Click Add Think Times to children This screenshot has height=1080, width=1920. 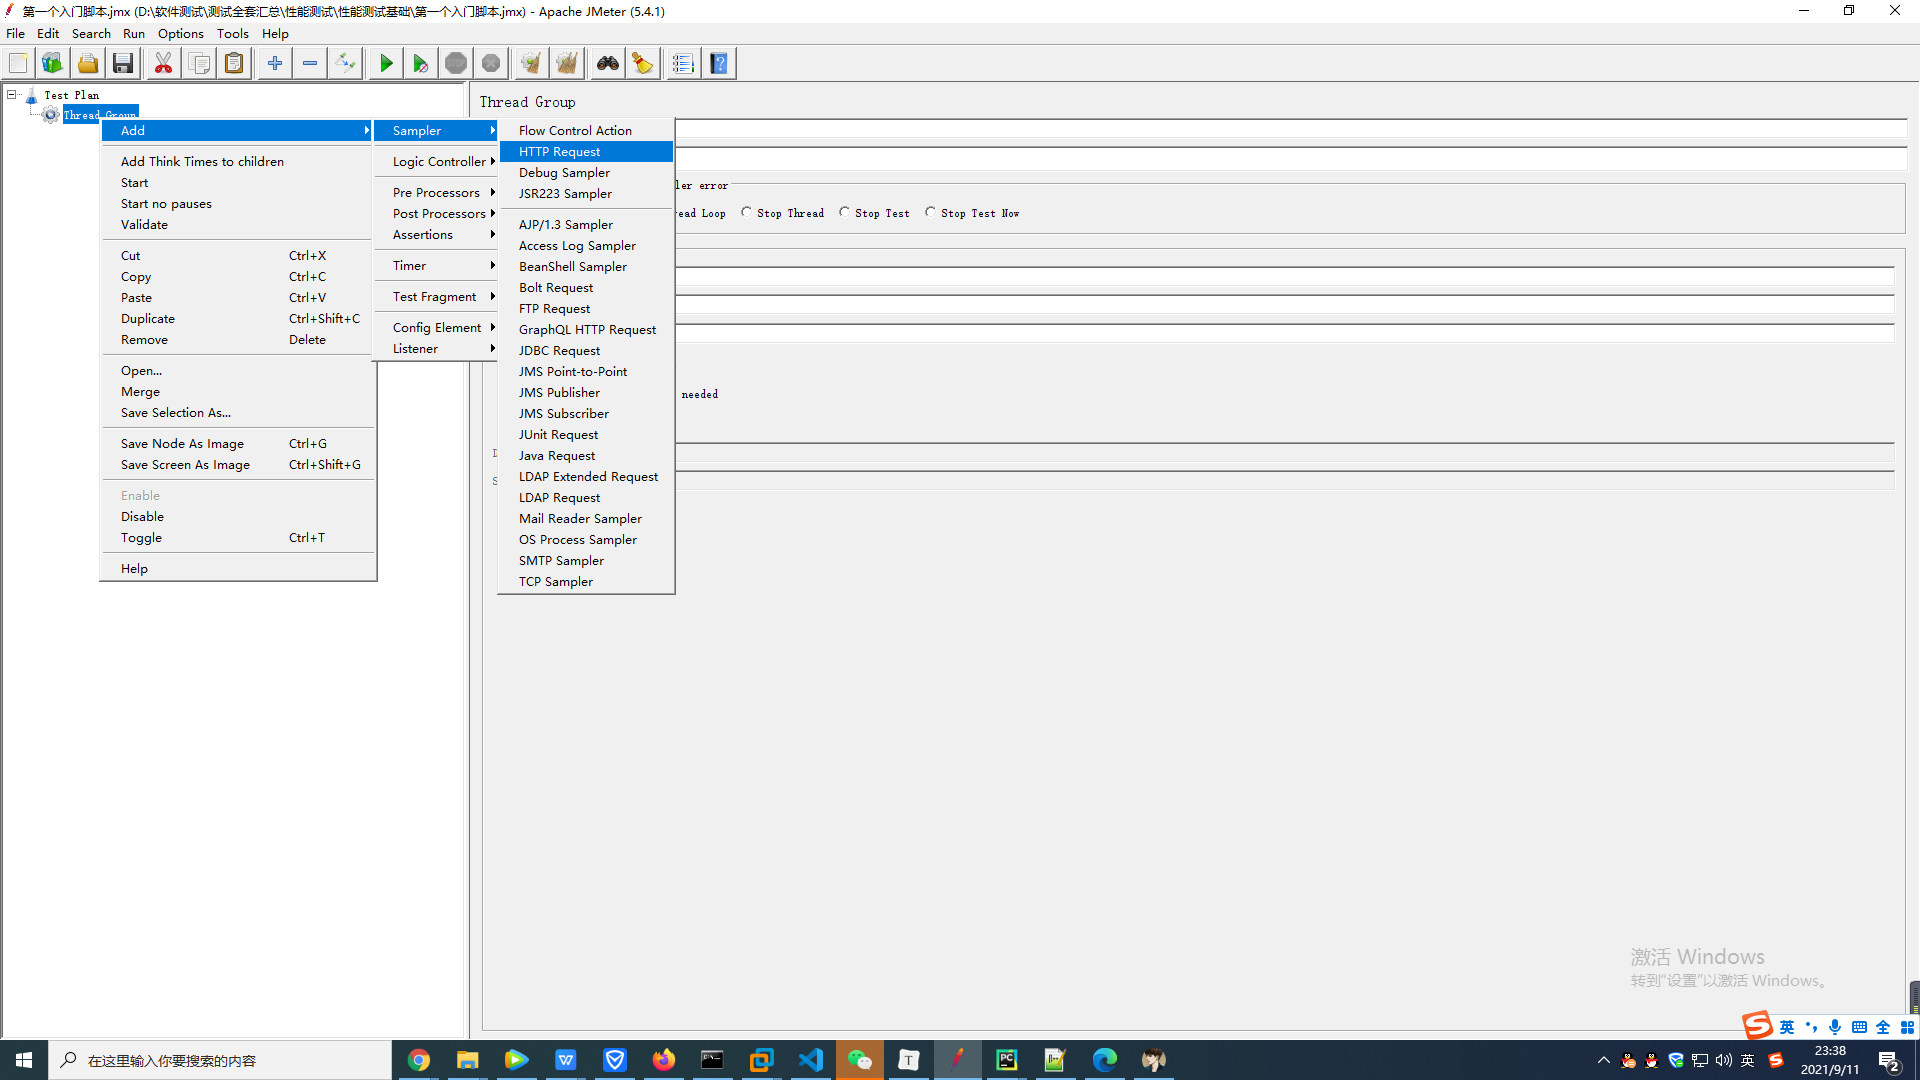[202, 162]
